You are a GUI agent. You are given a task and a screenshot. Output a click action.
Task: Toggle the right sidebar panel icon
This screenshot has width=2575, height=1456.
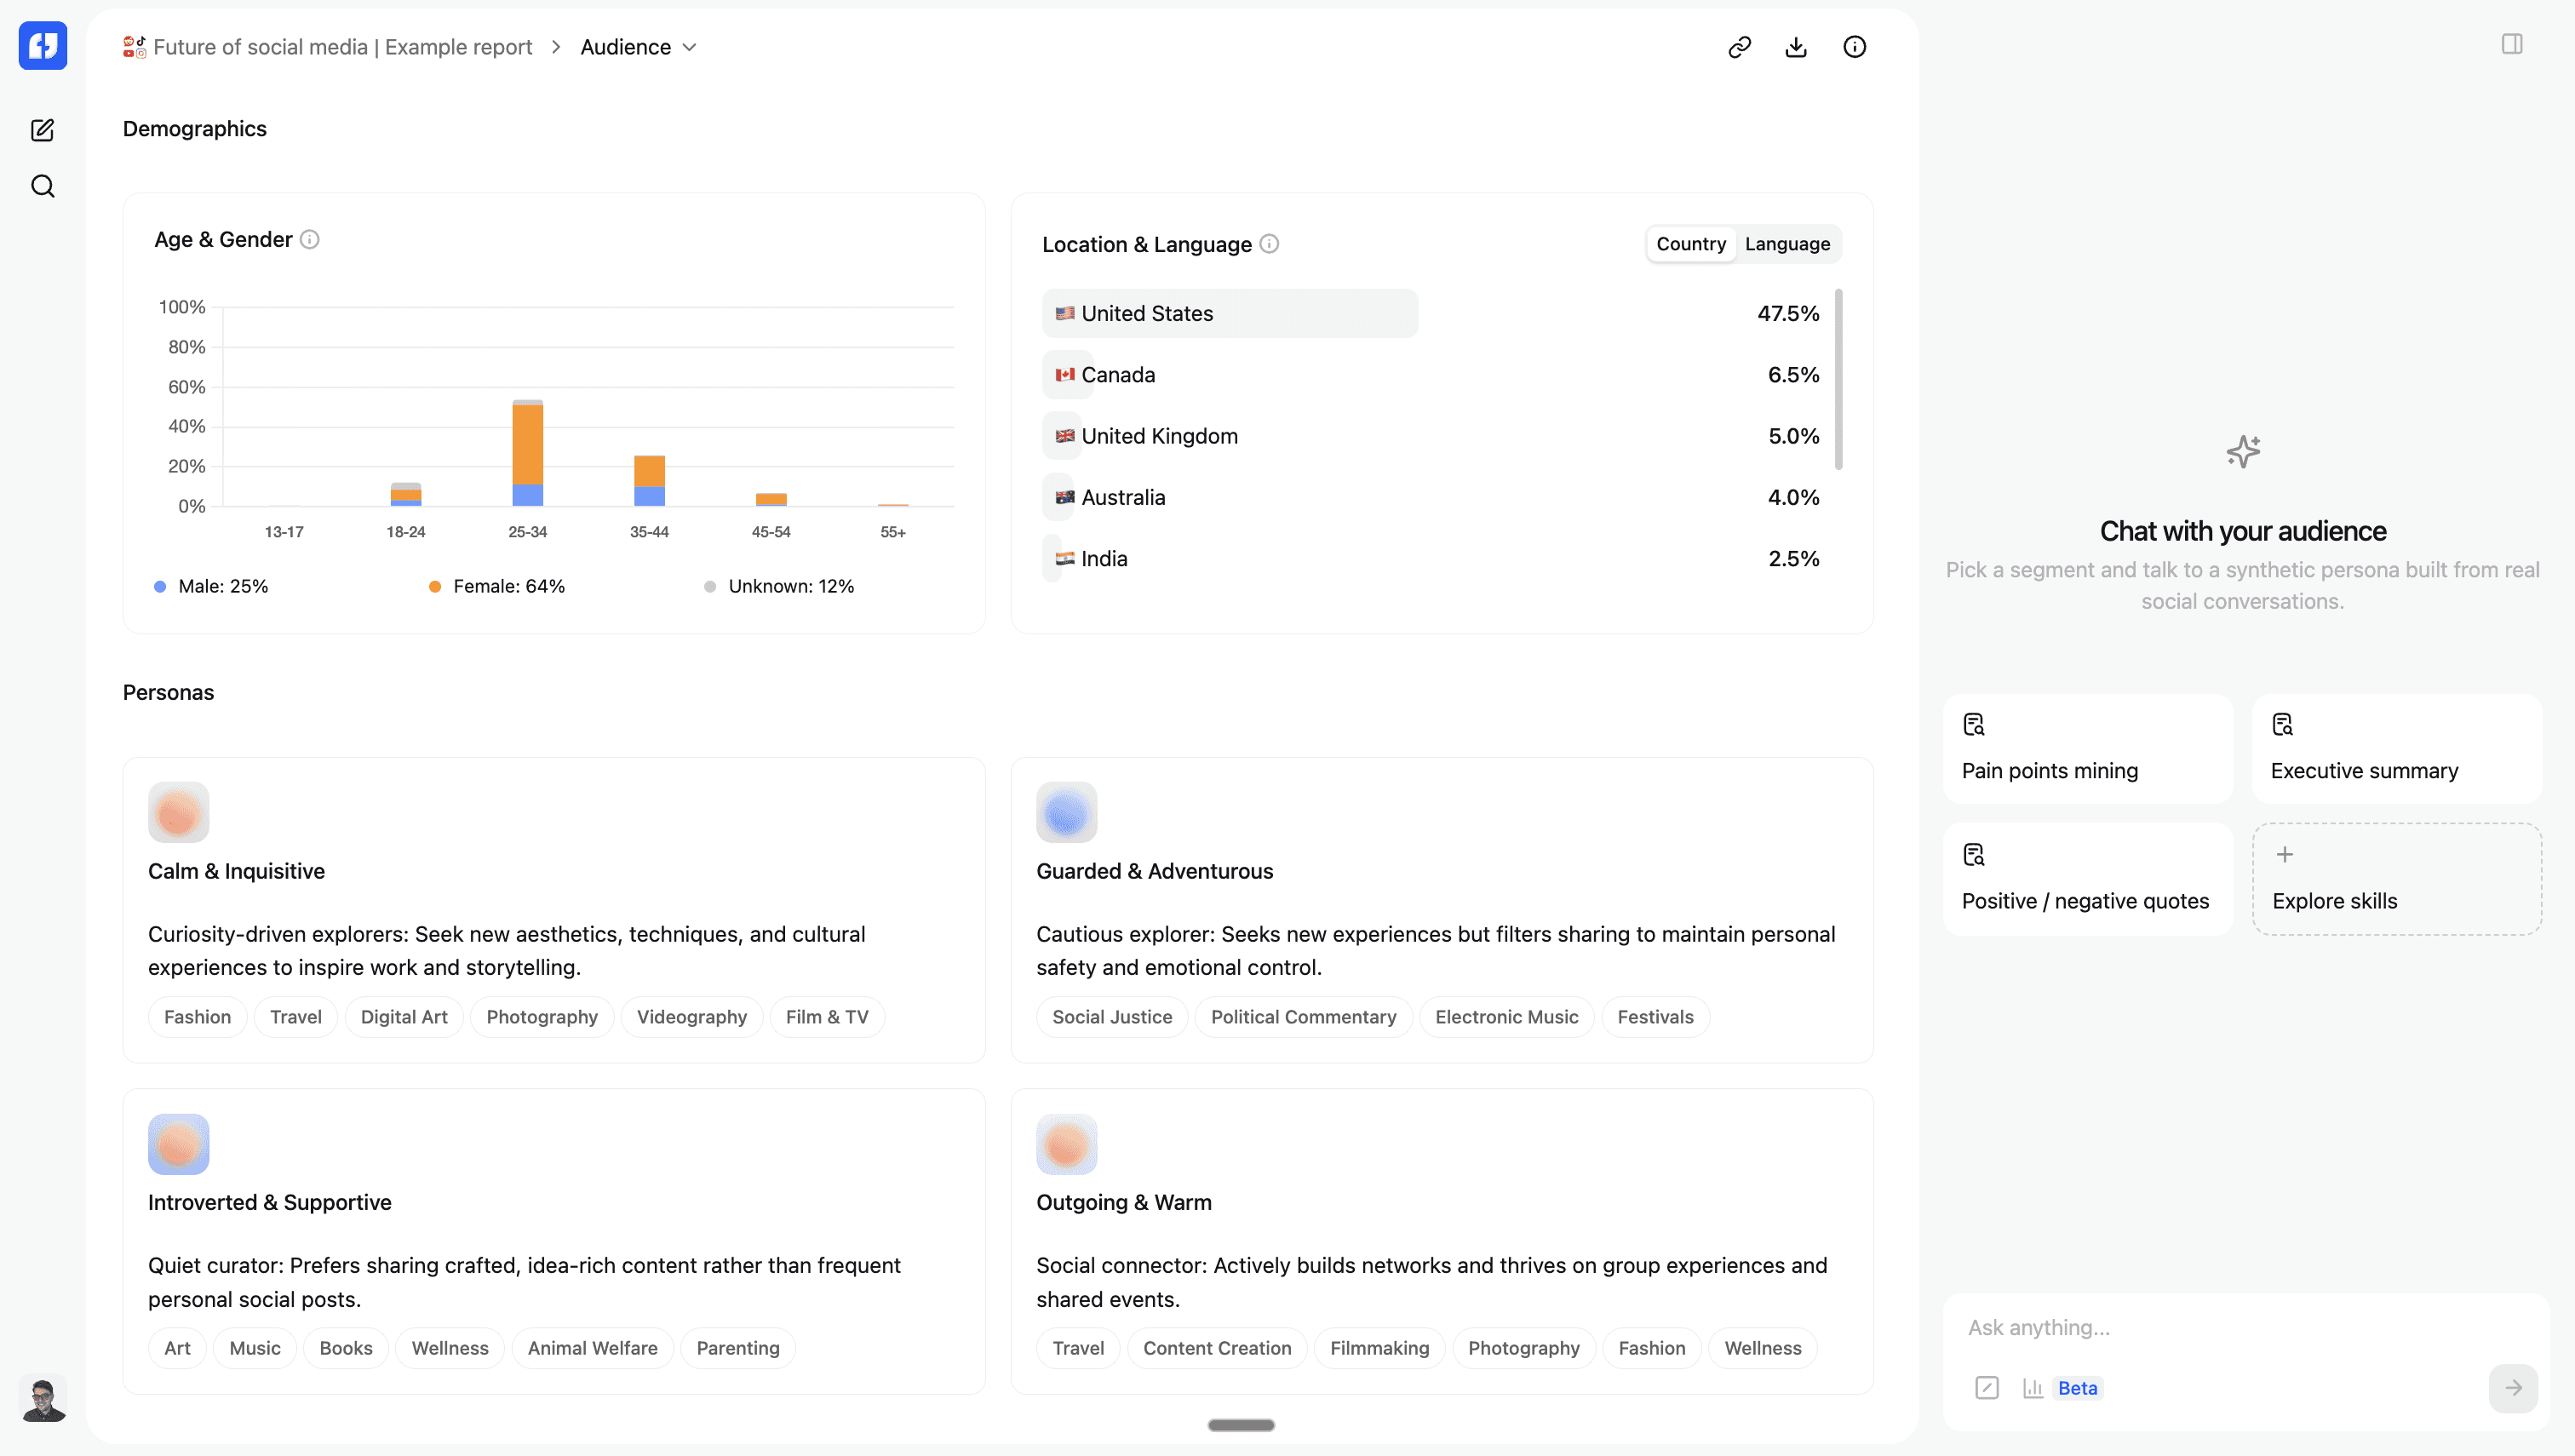[2511, 44]
